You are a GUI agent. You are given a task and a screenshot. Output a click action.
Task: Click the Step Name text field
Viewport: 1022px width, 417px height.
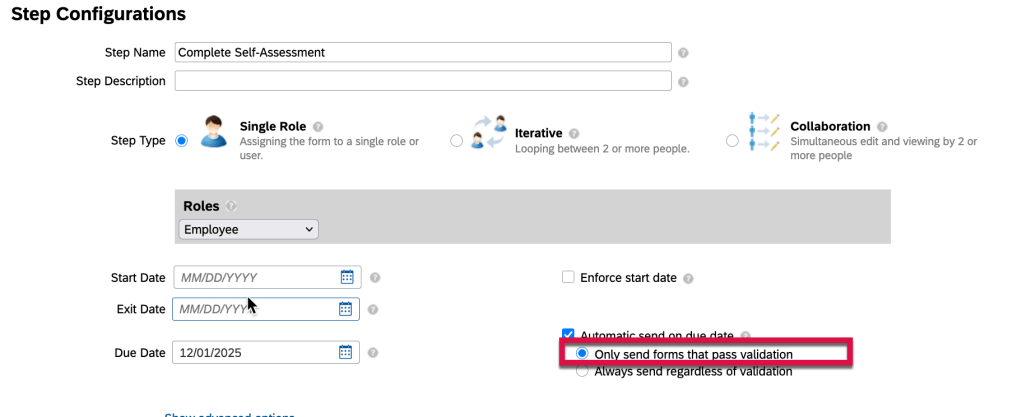(x=422, y=52)
